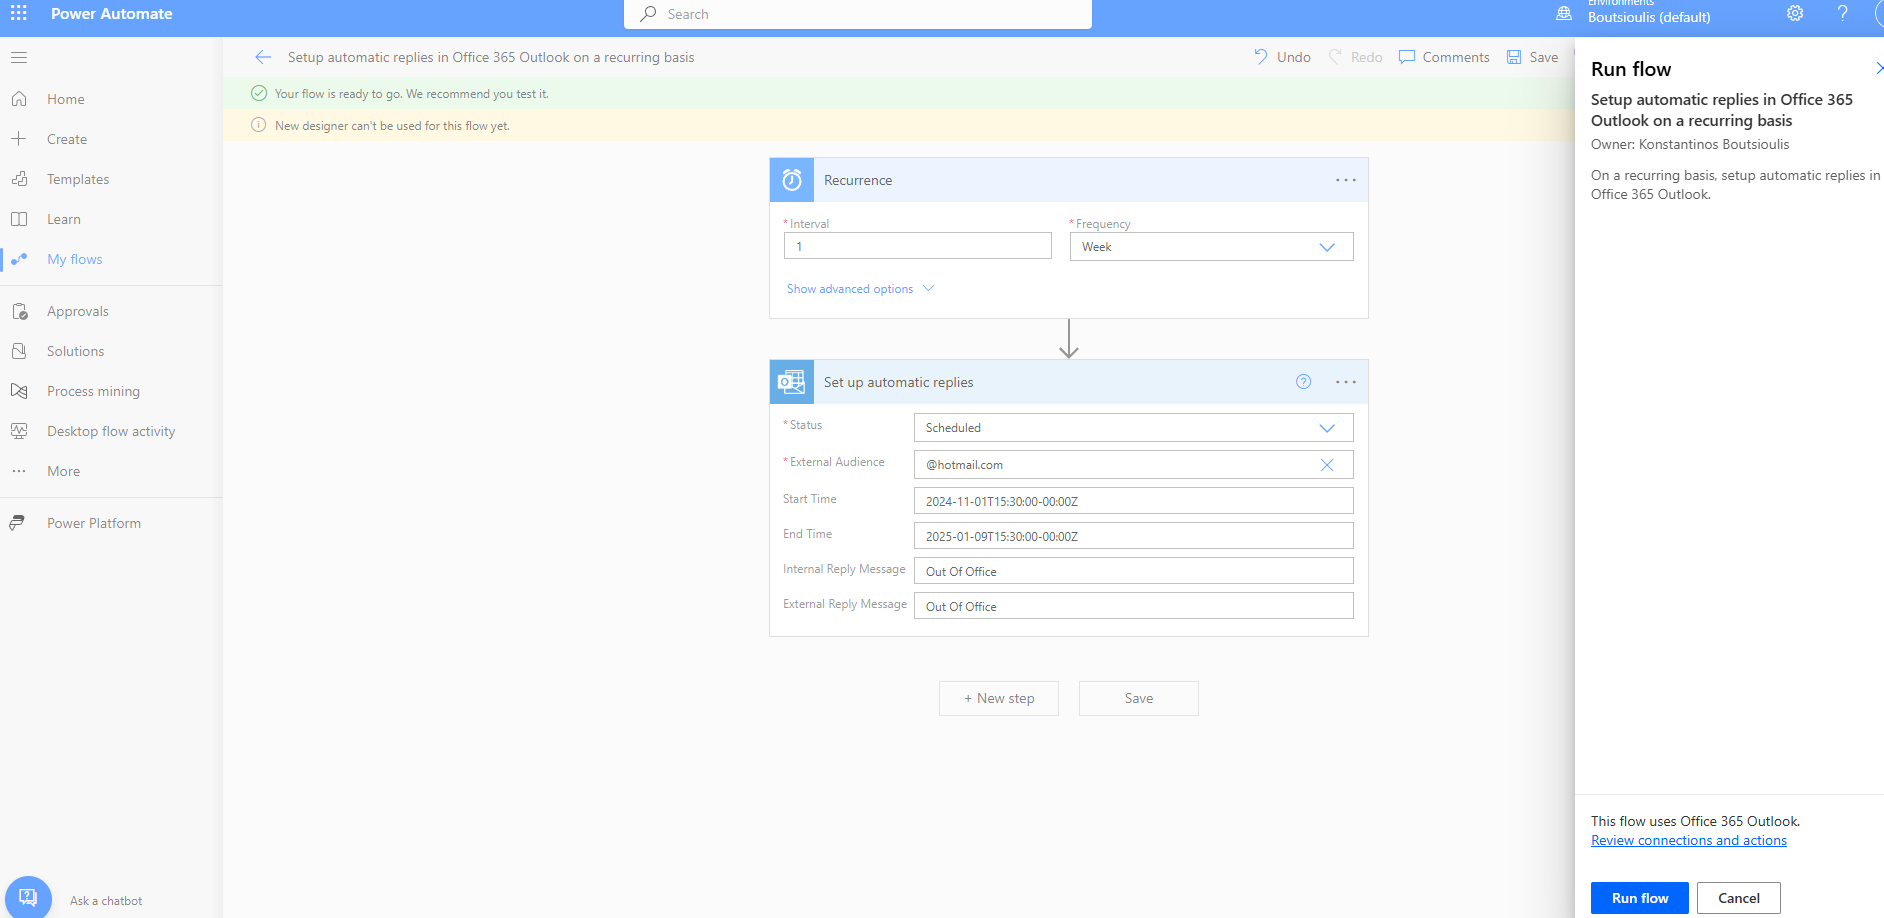
Task: Click Redo in the top toolbar
Action: click(1355, 57)
